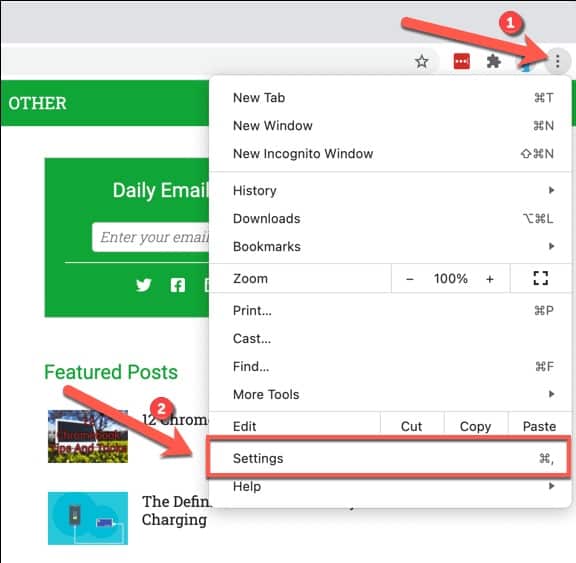Image resolution: width=576 pixels, height=563 pixels.
Task: Click the Paste button in Edit row
Action: pos(539,426)
